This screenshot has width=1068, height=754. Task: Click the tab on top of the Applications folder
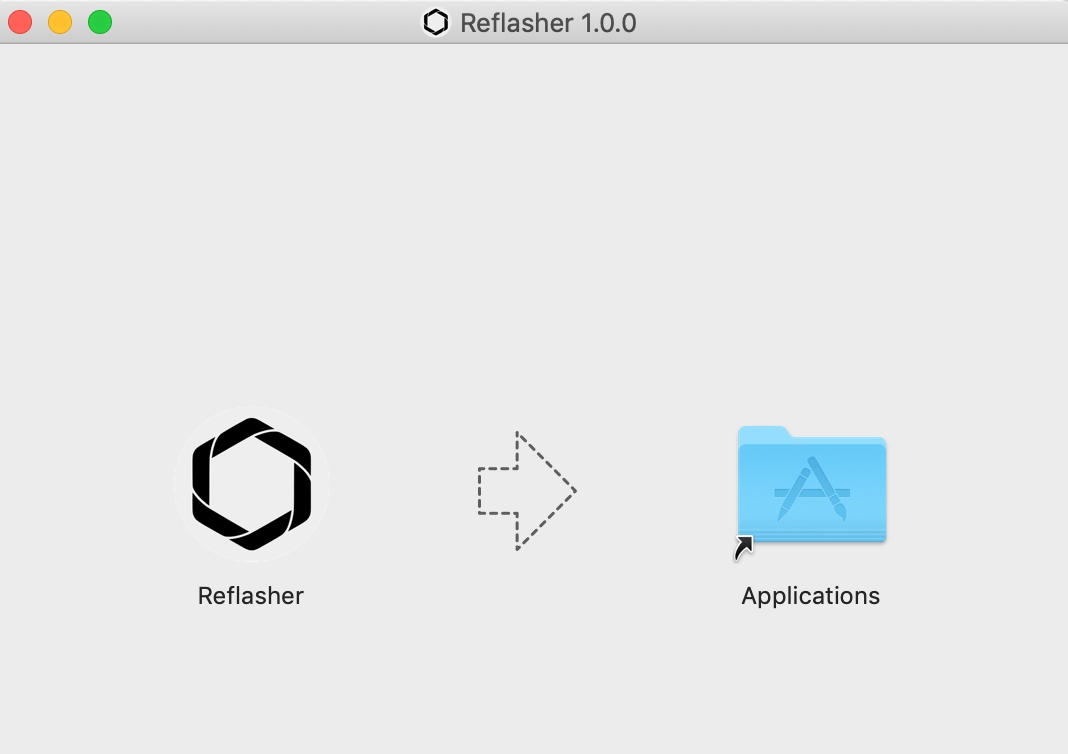pyautogui.click(x=764, y=433)
